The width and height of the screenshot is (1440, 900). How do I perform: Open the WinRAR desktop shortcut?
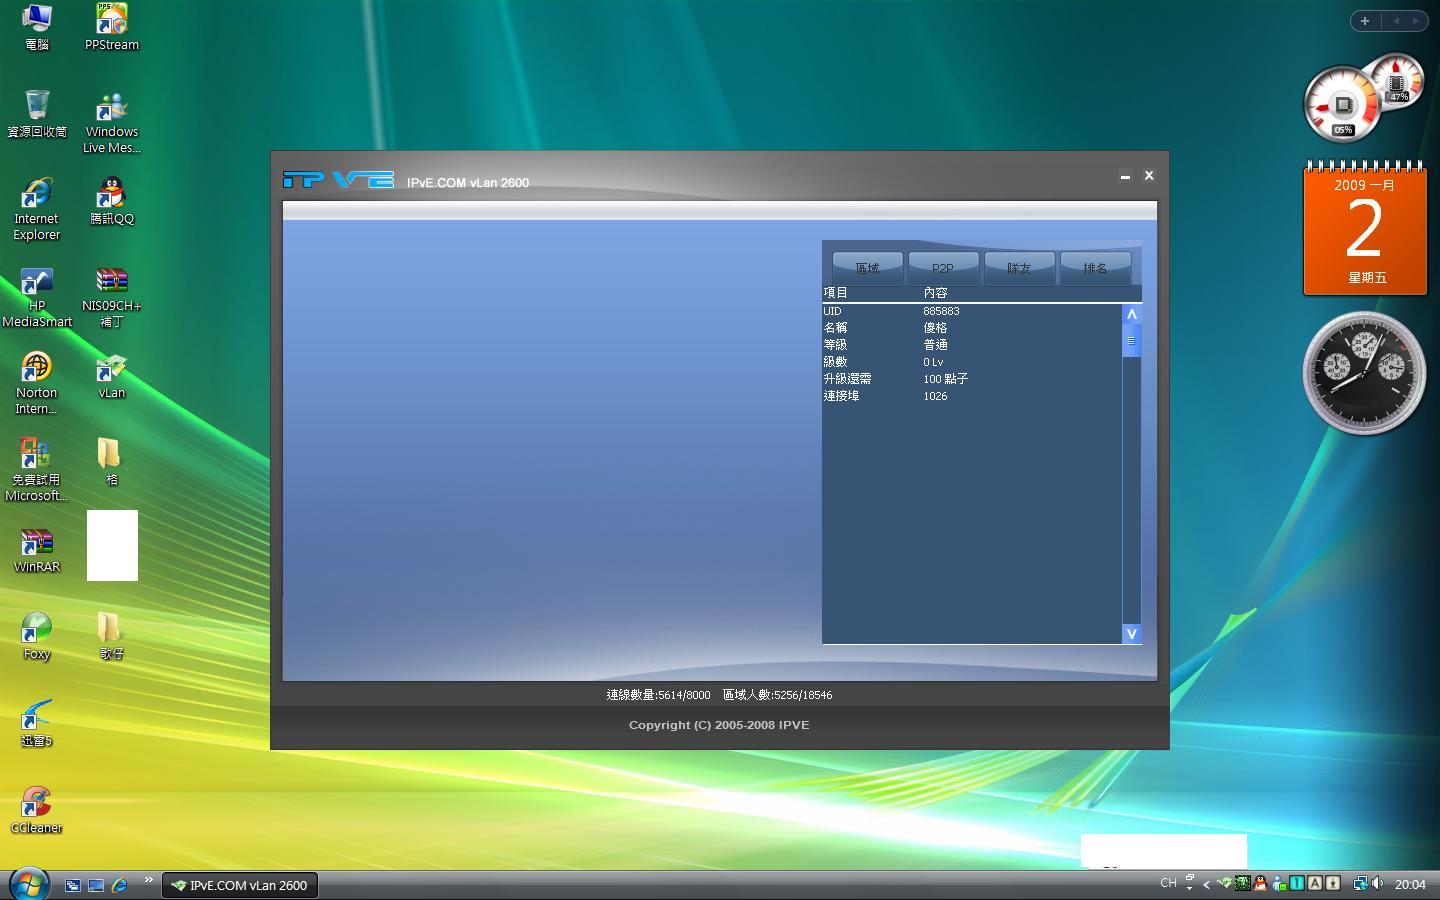click(36, 549)
